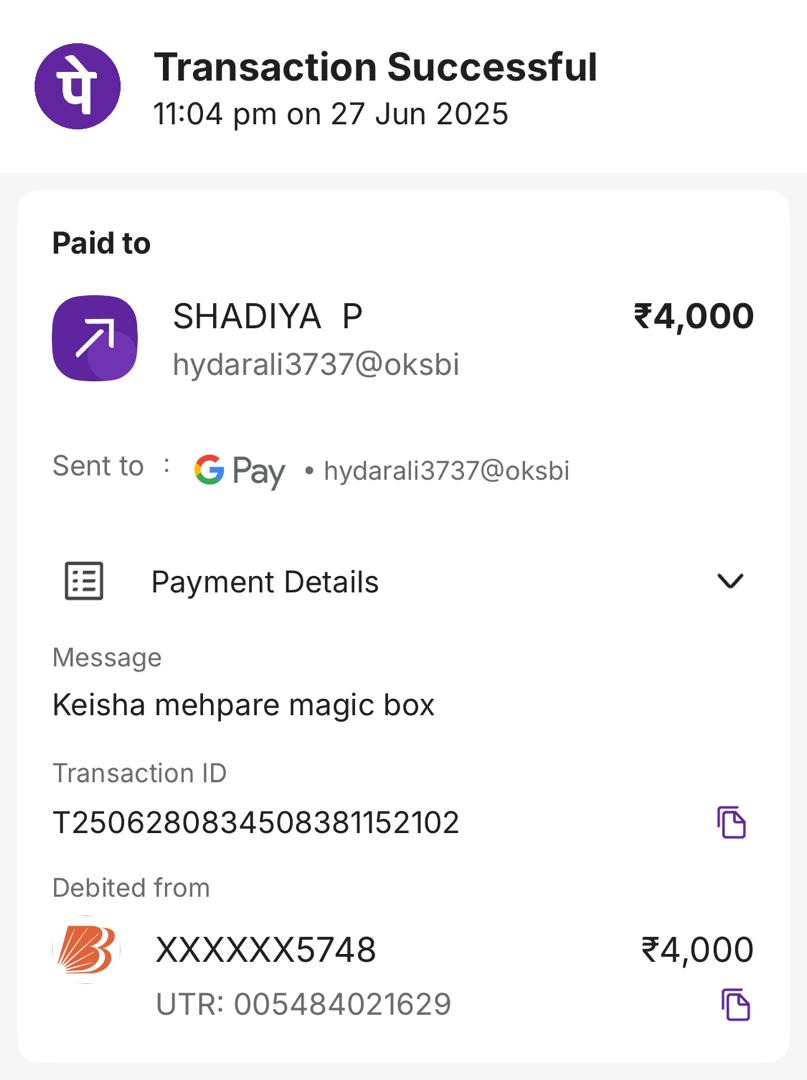
Task: Select the recipient name SHADIYA P
Action: pyautogui.click(x=267, y=316)
